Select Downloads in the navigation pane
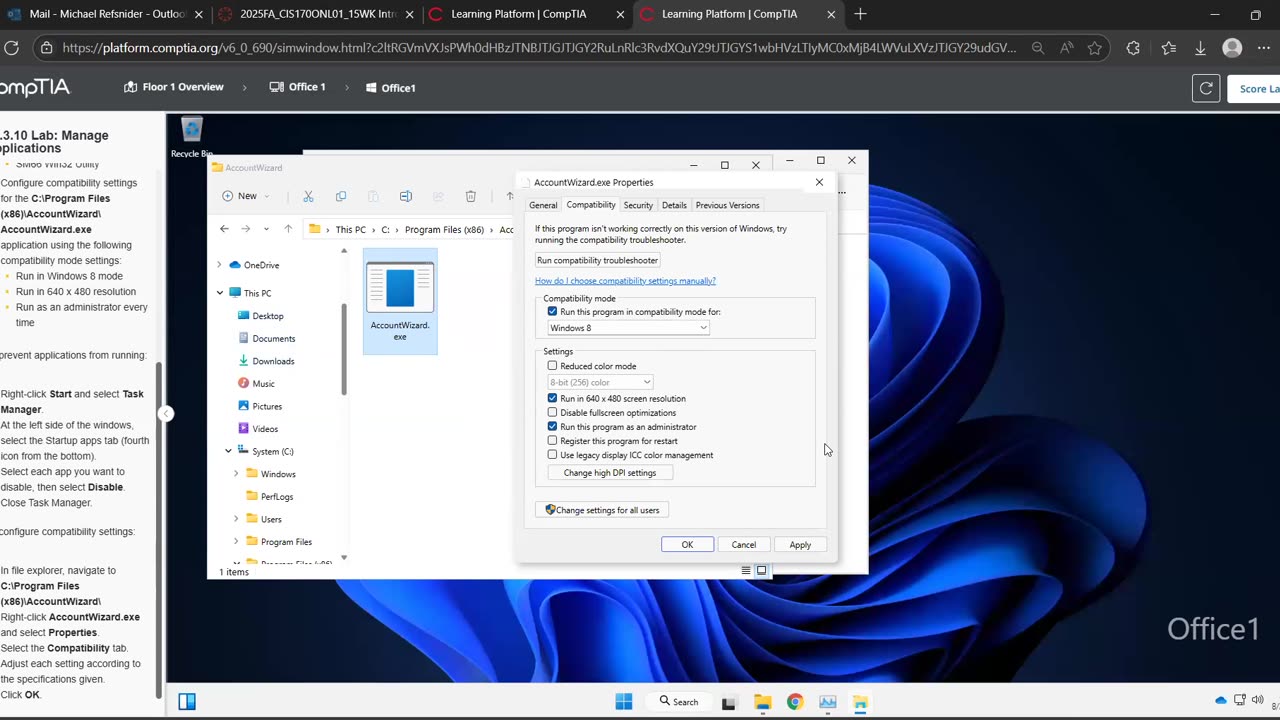The image size is (1280, 720). tap(273, 361)
